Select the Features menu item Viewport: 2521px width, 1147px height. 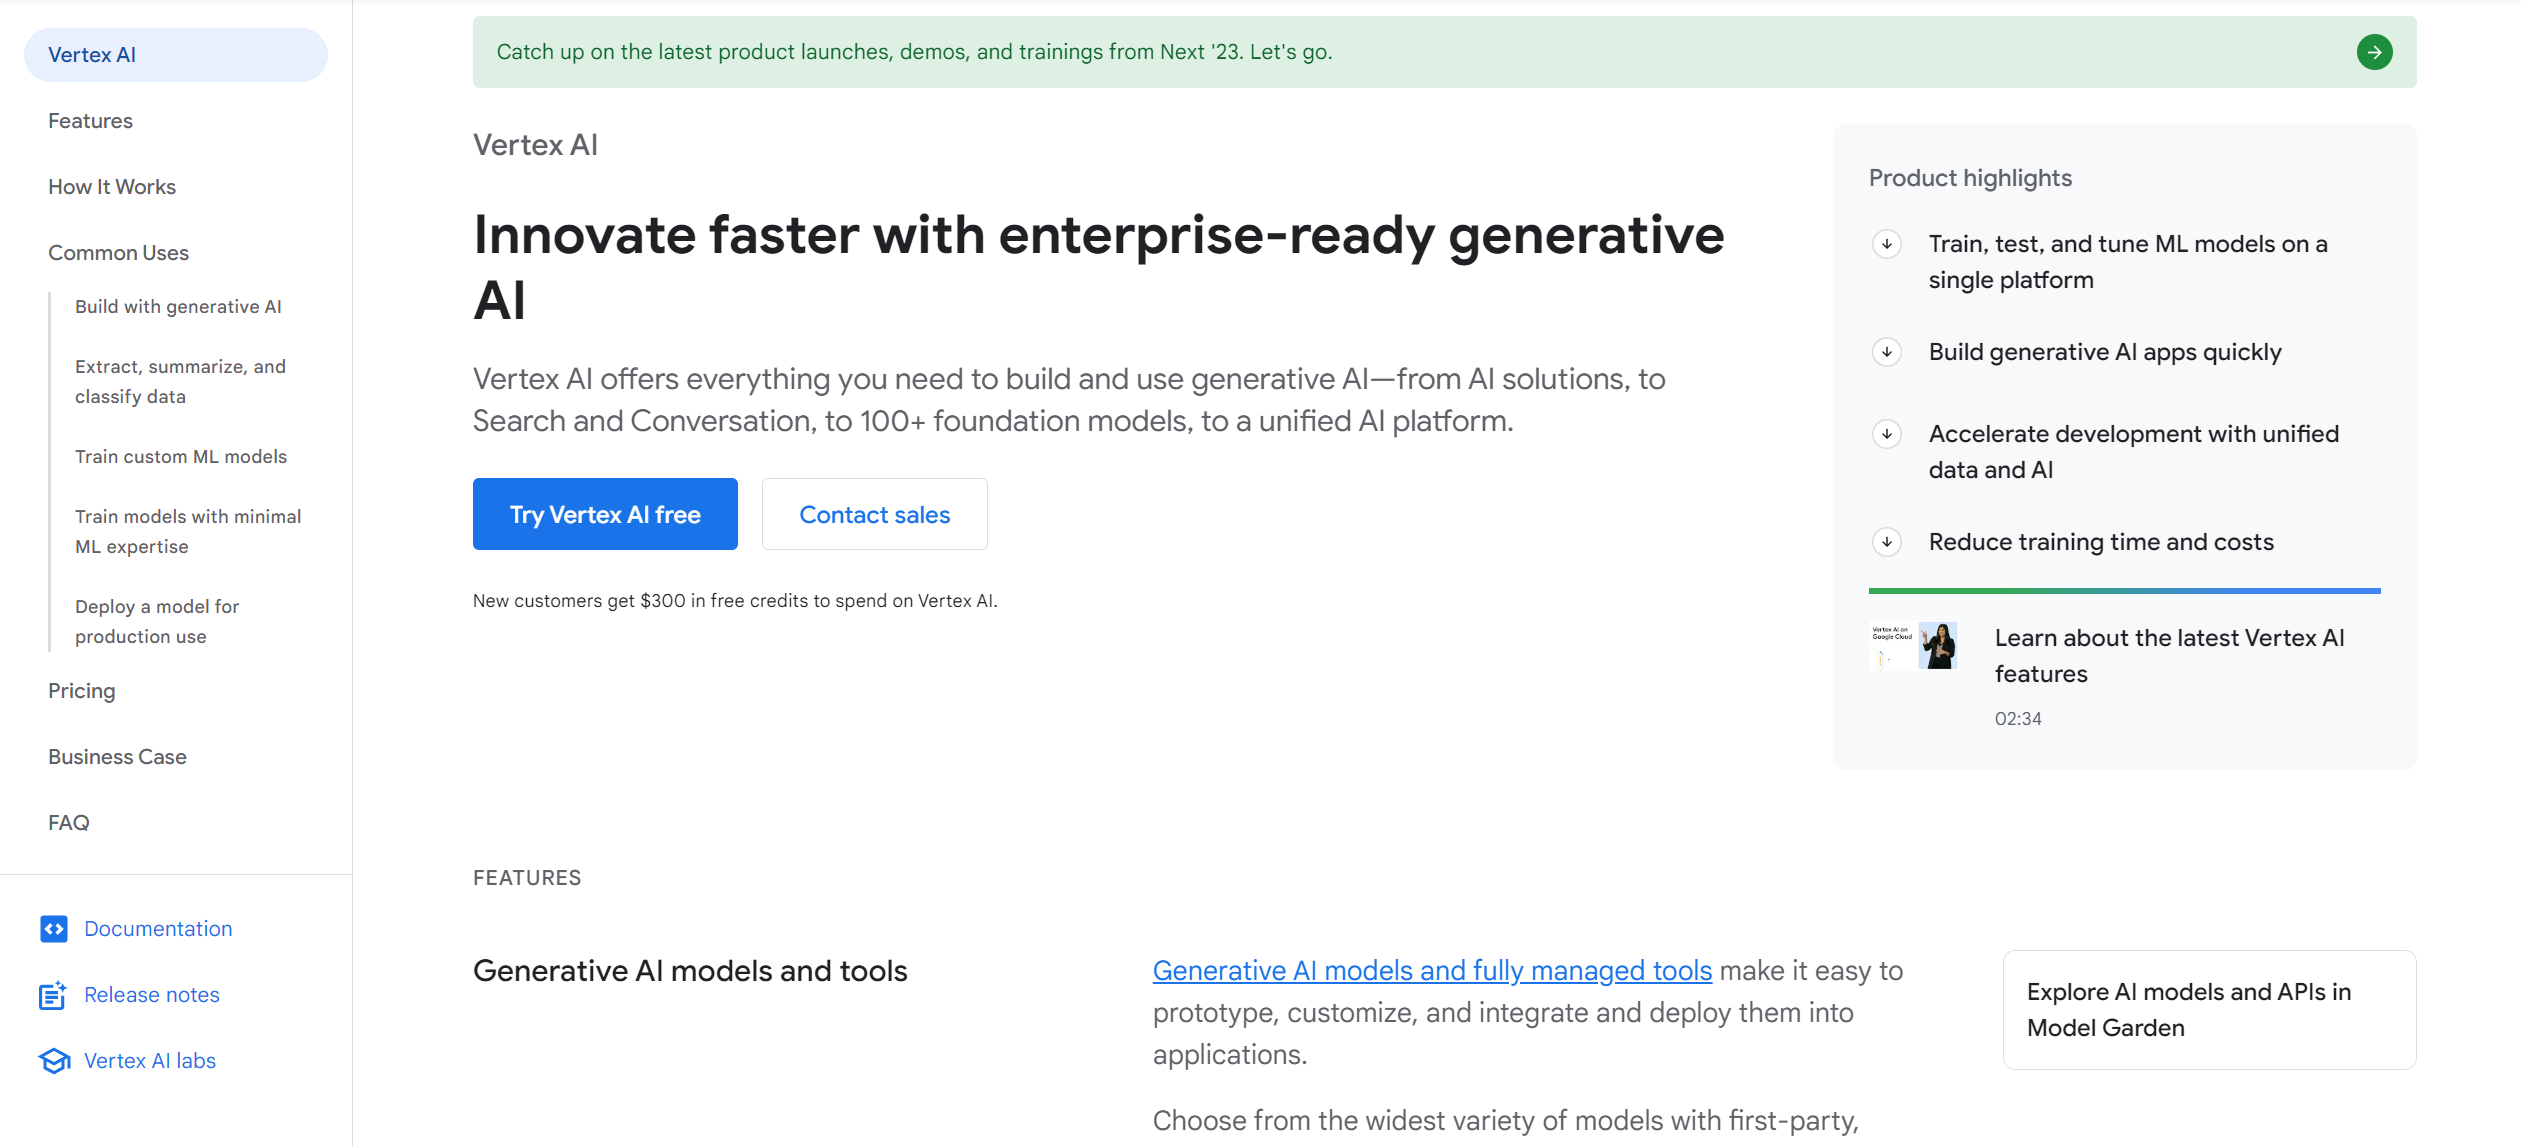(90, 121)
